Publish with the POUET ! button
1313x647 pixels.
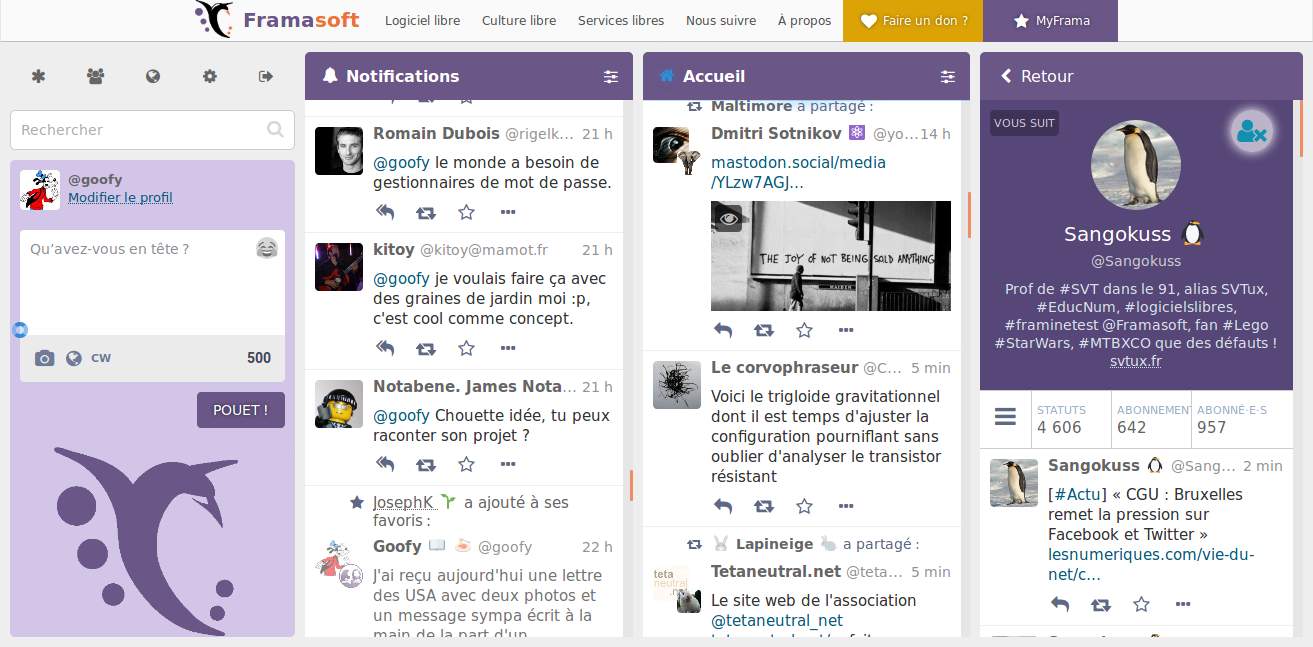241,410
